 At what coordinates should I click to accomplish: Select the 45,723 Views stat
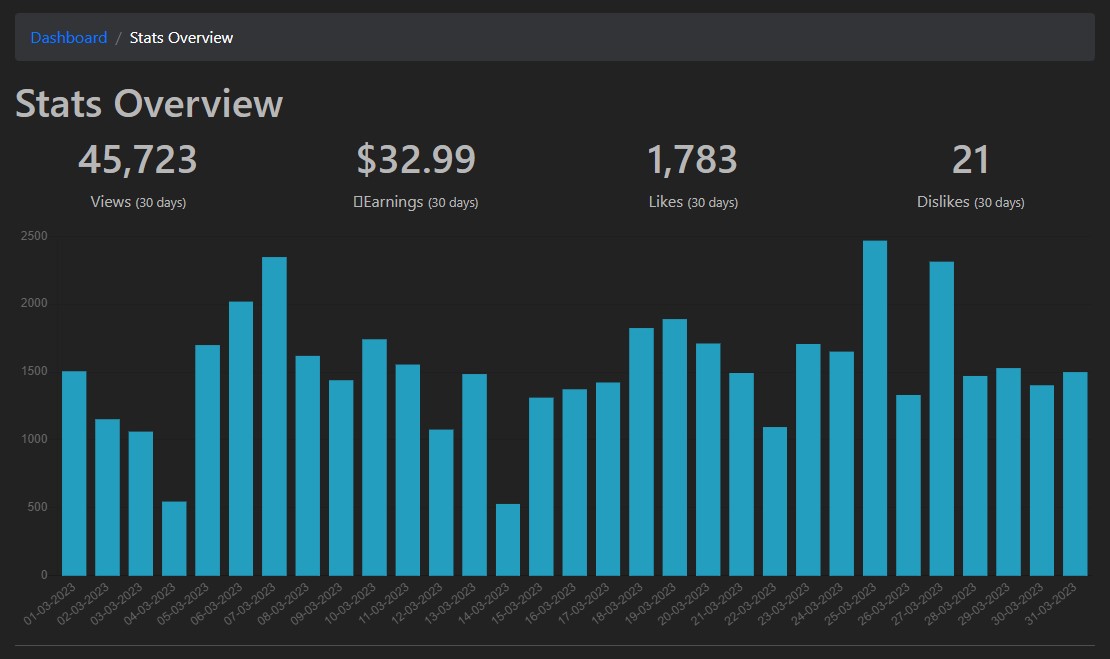click(138, 175)
